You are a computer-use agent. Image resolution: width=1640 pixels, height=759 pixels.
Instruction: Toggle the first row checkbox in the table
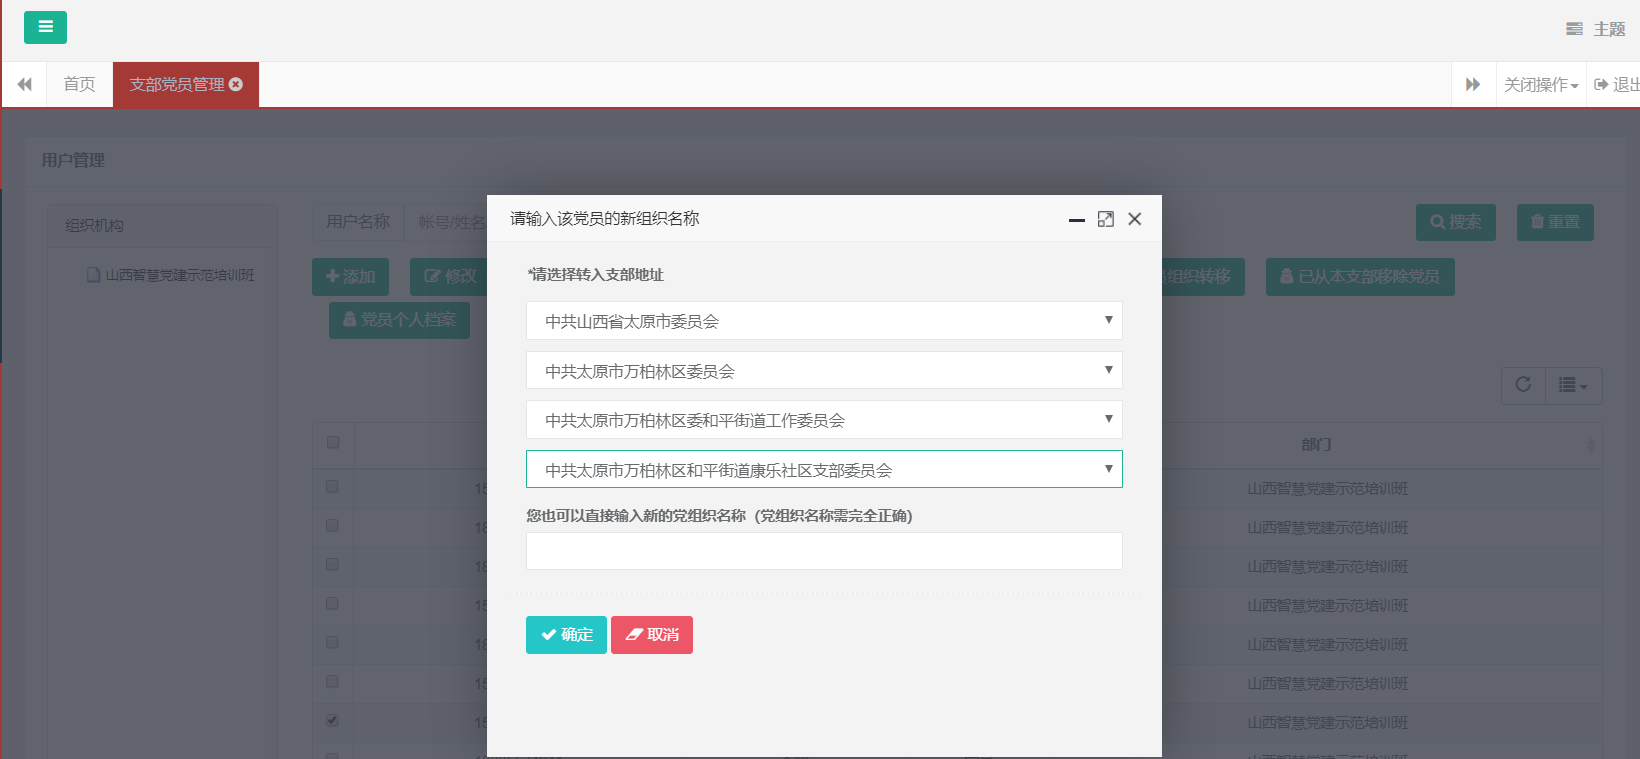332,487
